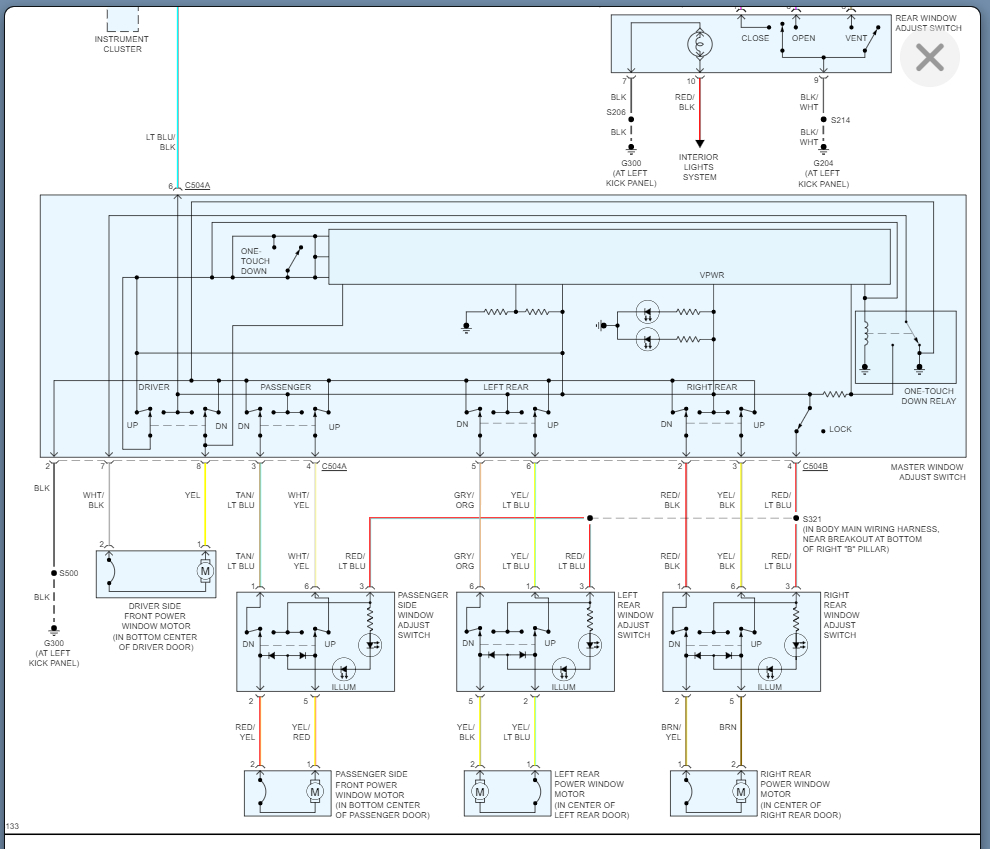Click the 'G204' ground label
This screenshot has width=990, height=849.
(x=823, y=163)
